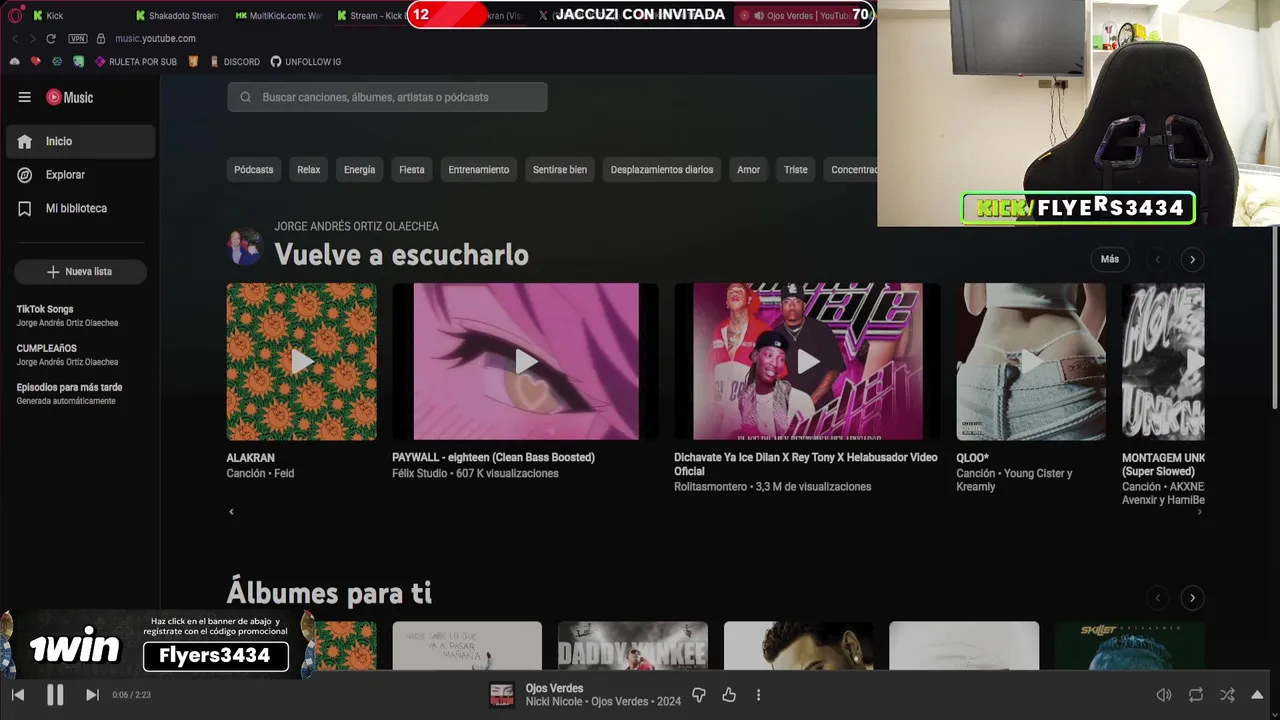Click the music.youtube.com address bar

tap(155, 38)
